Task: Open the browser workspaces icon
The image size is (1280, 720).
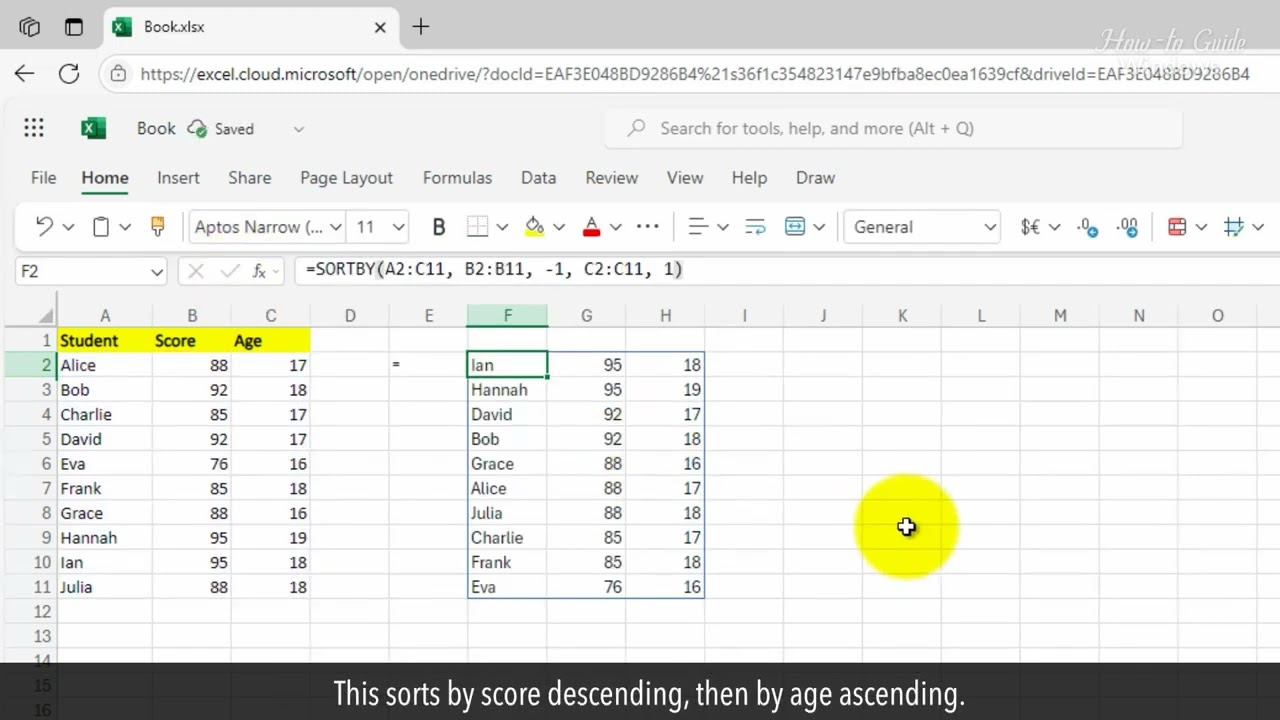Action: (29, 28)
